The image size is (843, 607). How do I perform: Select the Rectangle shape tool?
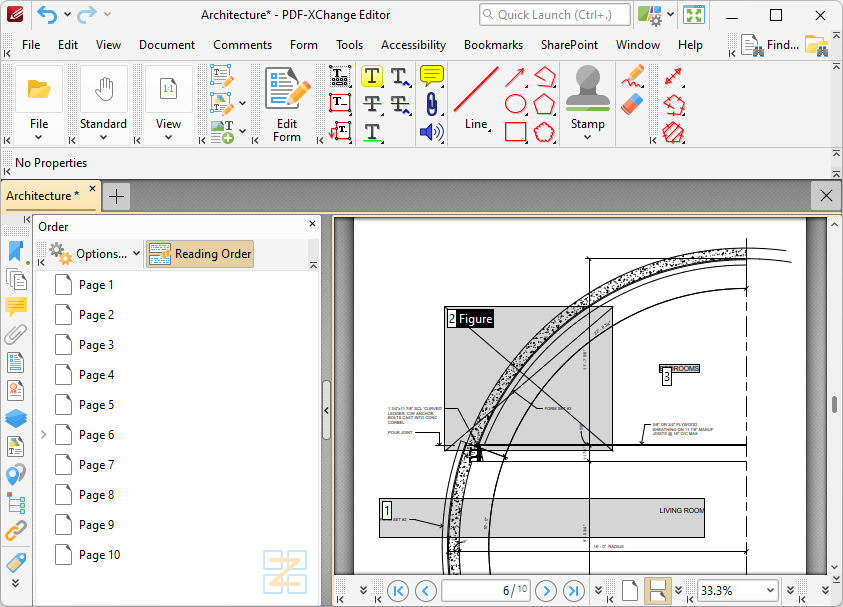point(515,132)
